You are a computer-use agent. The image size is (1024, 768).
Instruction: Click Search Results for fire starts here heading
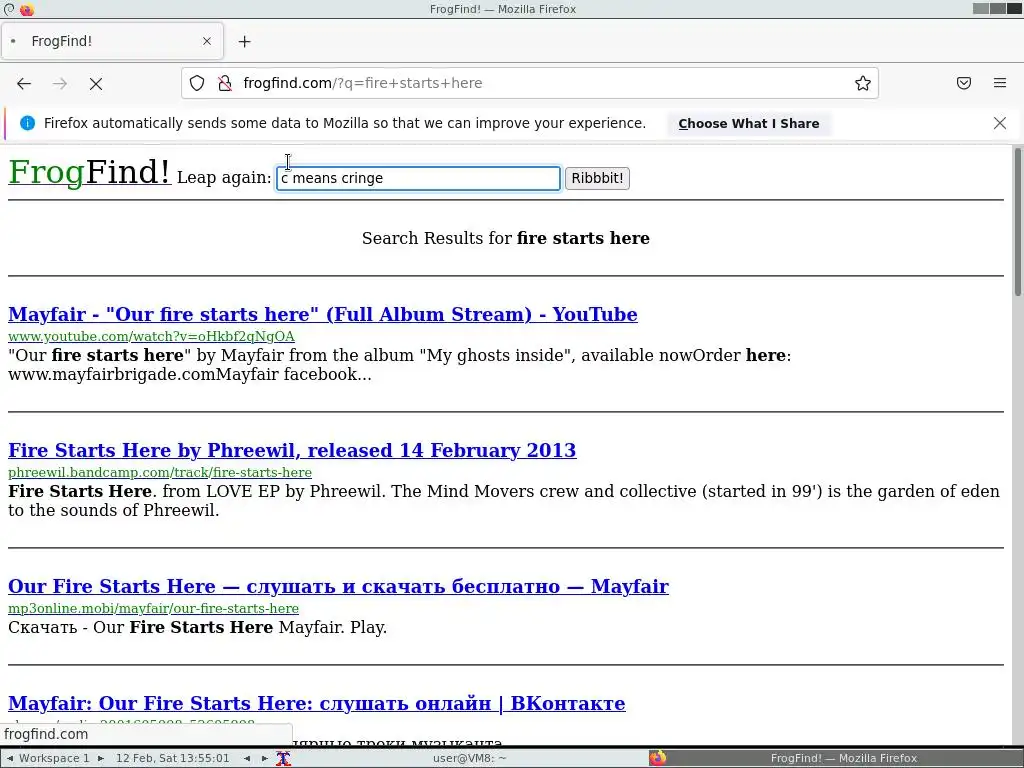point(505,238)
